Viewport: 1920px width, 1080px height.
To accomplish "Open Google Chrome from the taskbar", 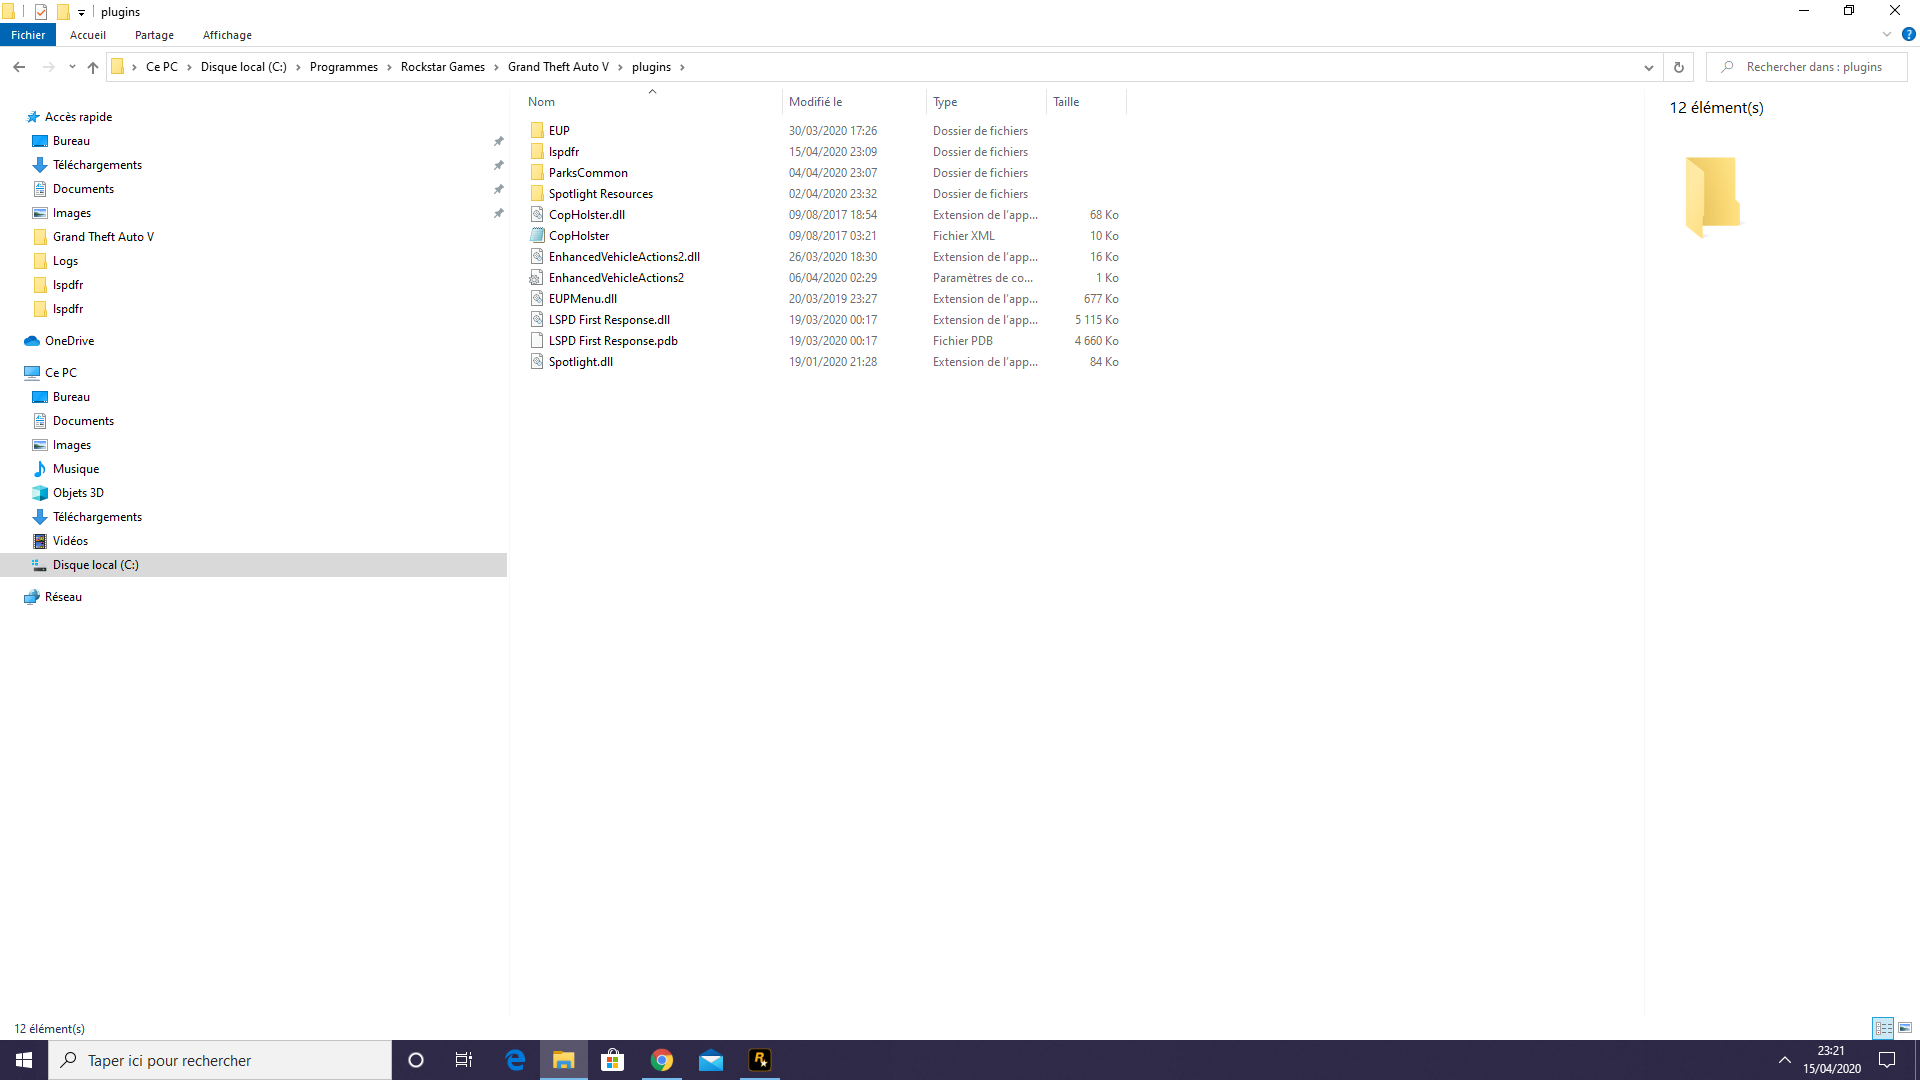I will (x=662, y=1060).
